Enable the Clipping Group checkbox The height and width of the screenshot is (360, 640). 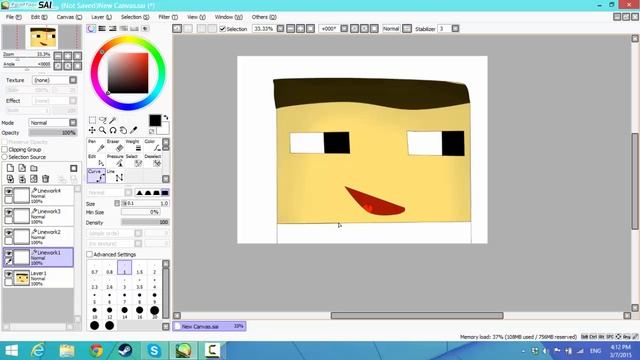coord(5,149)
